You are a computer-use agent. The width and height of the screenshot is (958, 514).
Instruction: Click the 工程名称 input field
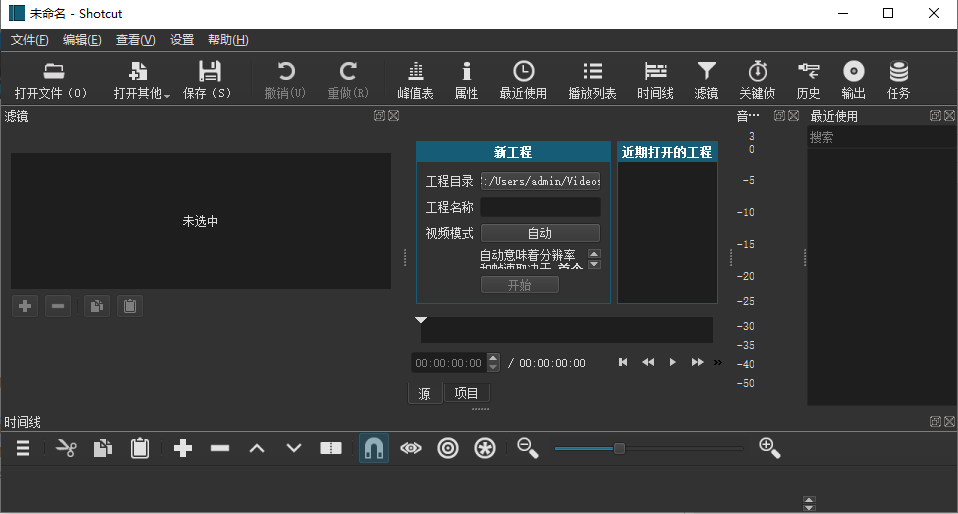pos(540,207)
